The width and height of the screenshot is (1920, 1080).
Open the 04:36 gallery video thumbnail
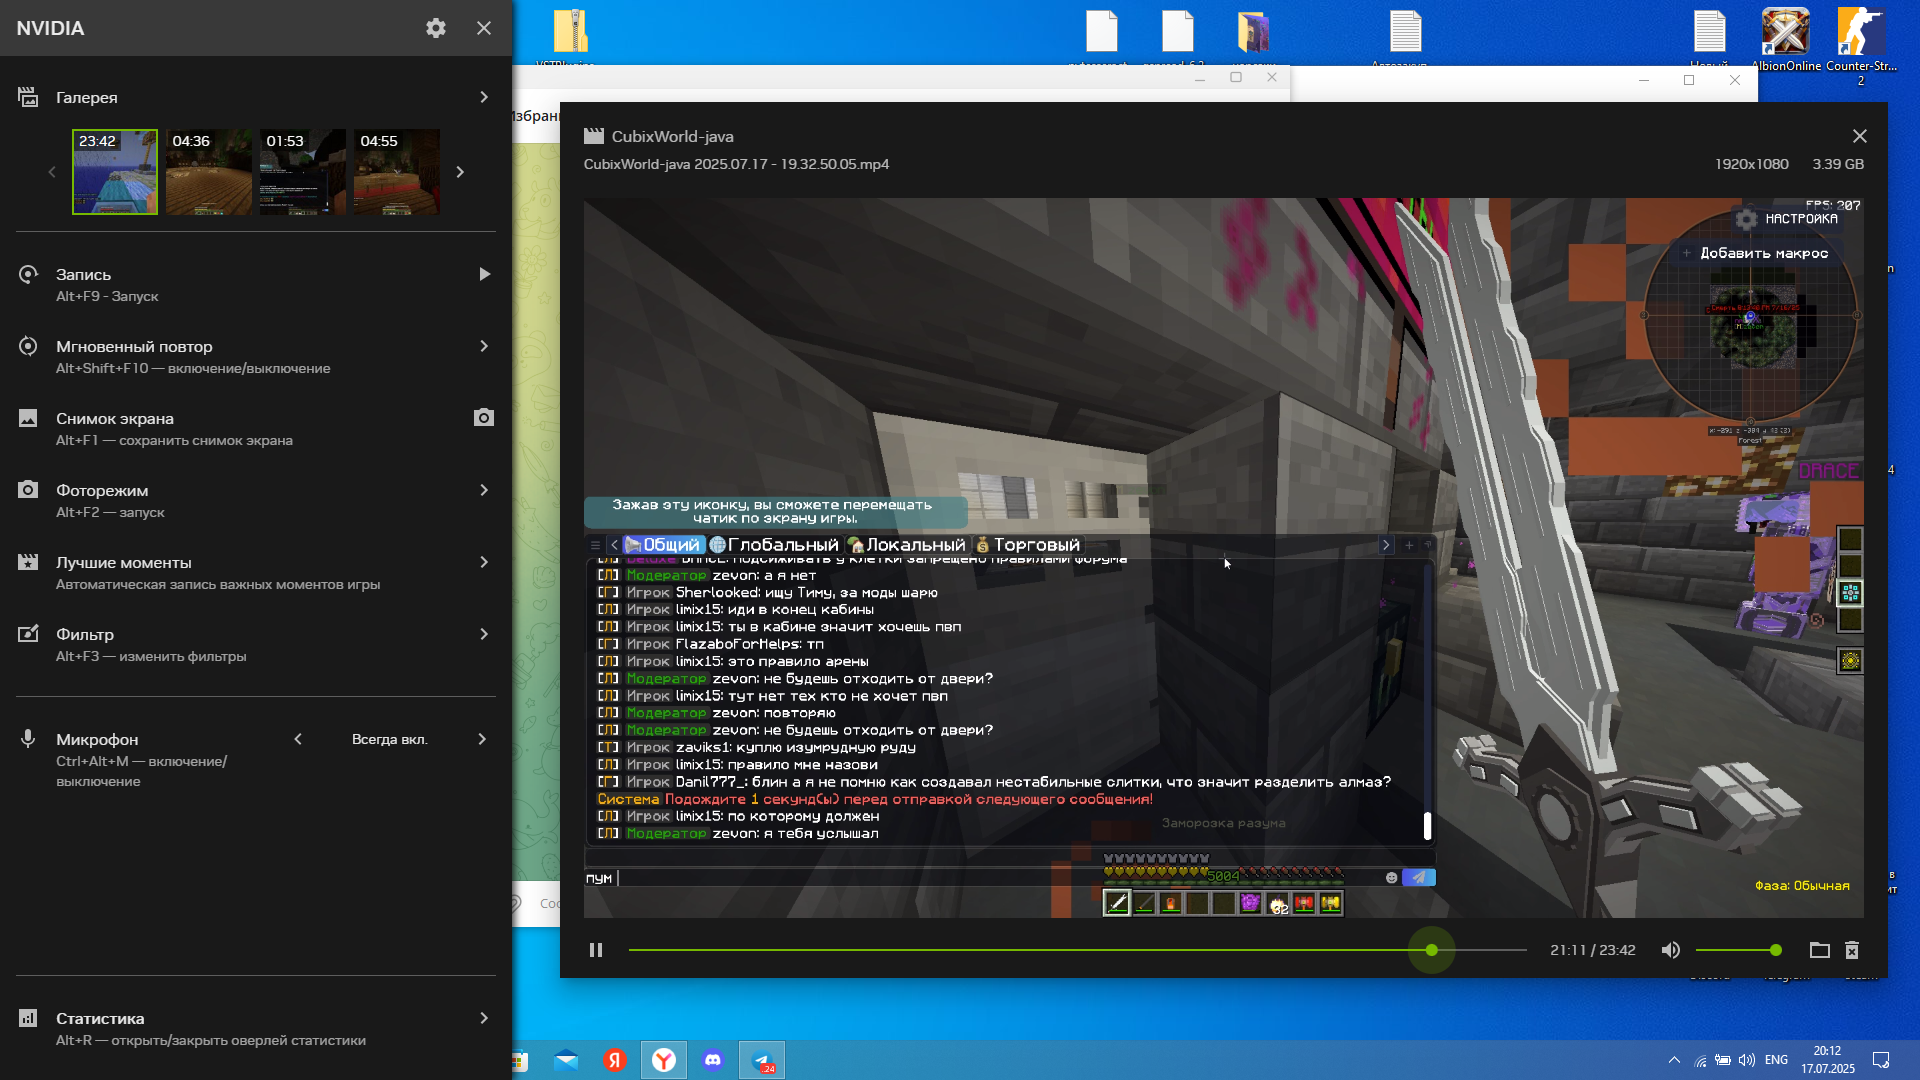[x=209, y=172]
